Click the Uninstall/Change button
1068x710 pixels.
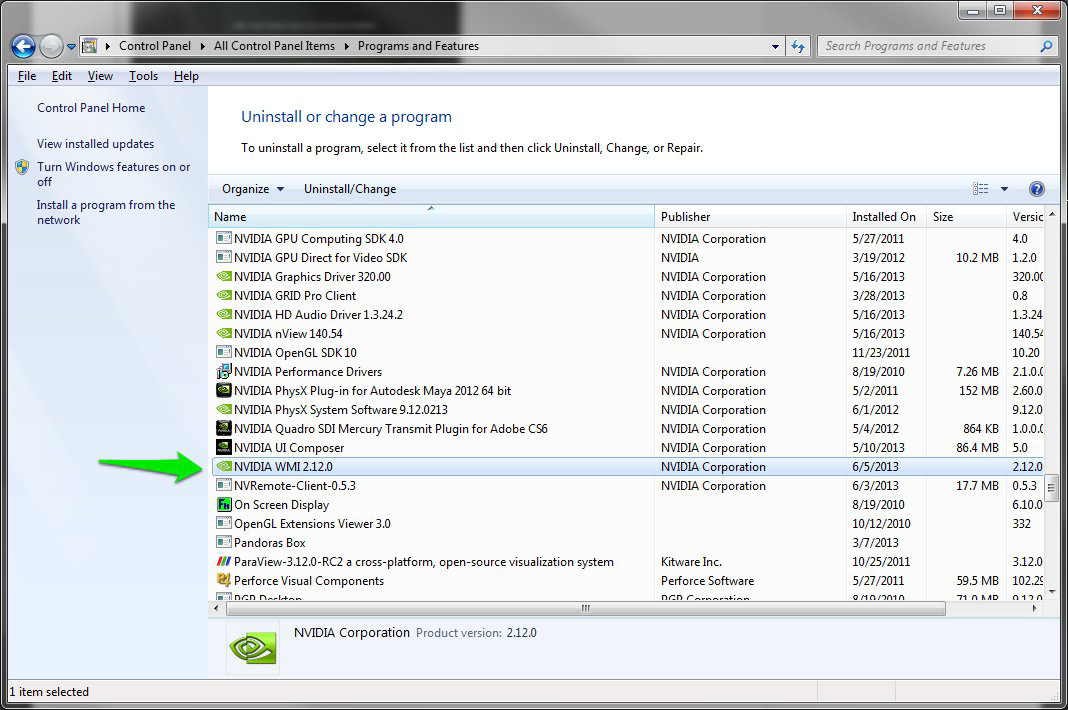click(x=349, y=189)
